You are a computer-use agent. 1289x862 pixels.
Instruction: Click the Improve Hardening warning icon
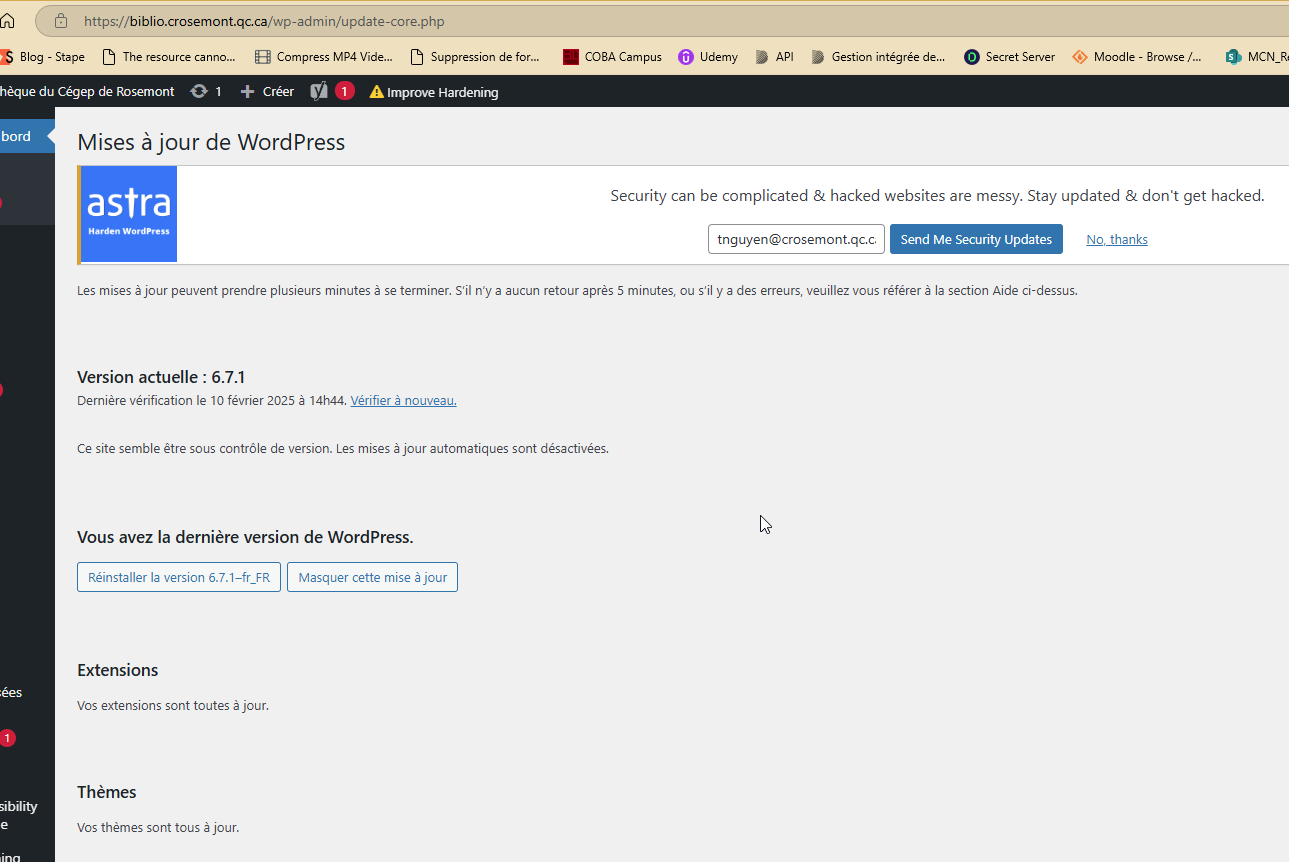(x=376, y=92)
